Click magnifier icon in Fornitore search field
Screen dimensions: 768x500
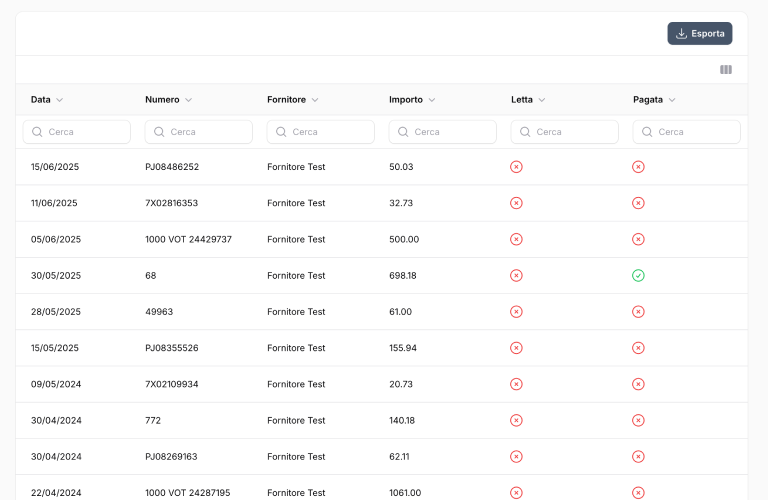[282, 132]
